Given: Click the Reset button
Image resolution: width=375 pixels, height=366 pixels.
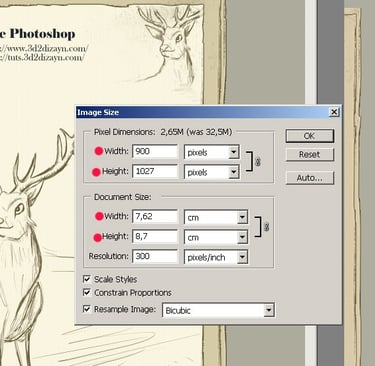Looking at the screenshot, I should [310, 155].
